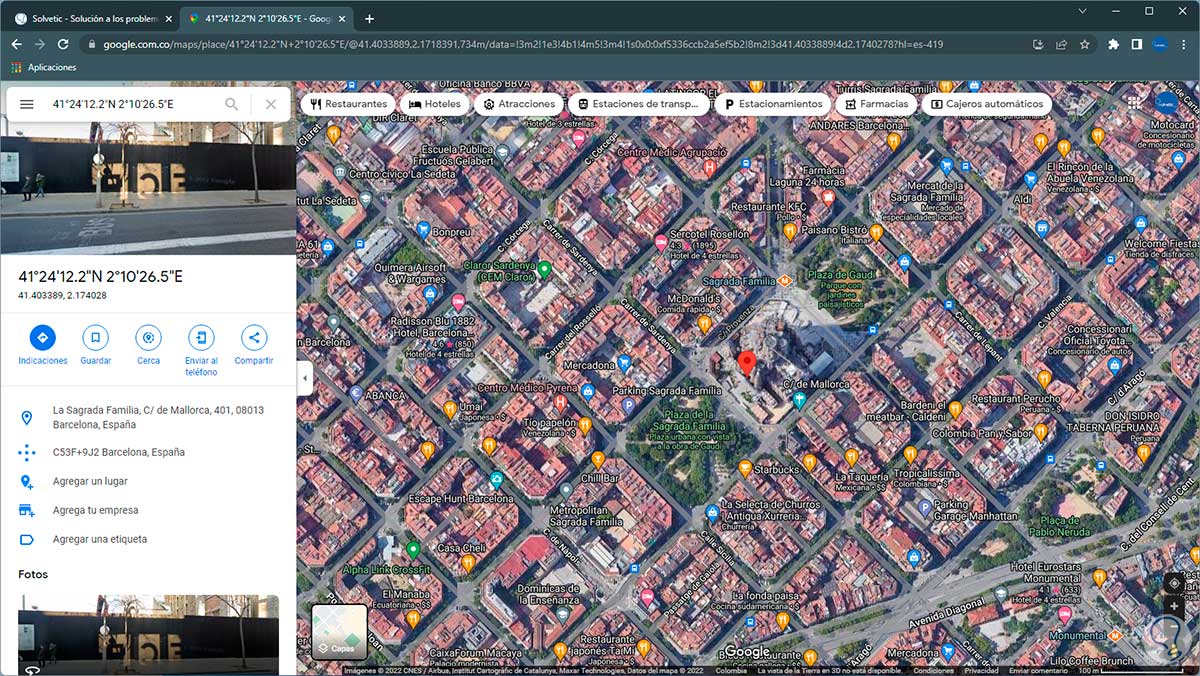Filter map by Restaurantes chip
The image size is (1200, 676).
point(348,104)
